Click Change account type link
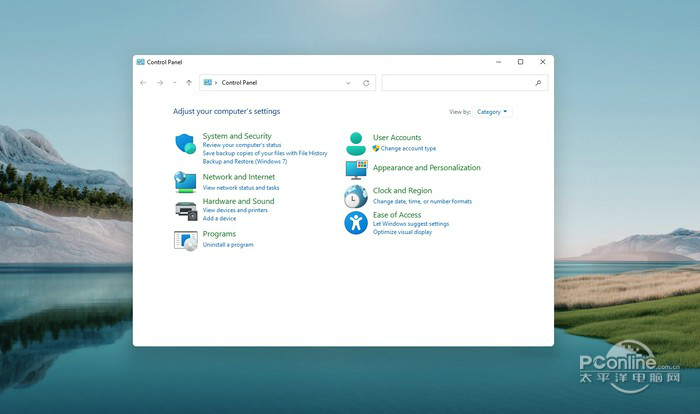The height and width of the screenshot is (414, 700). pyautogui.click(x=408, y=149)
